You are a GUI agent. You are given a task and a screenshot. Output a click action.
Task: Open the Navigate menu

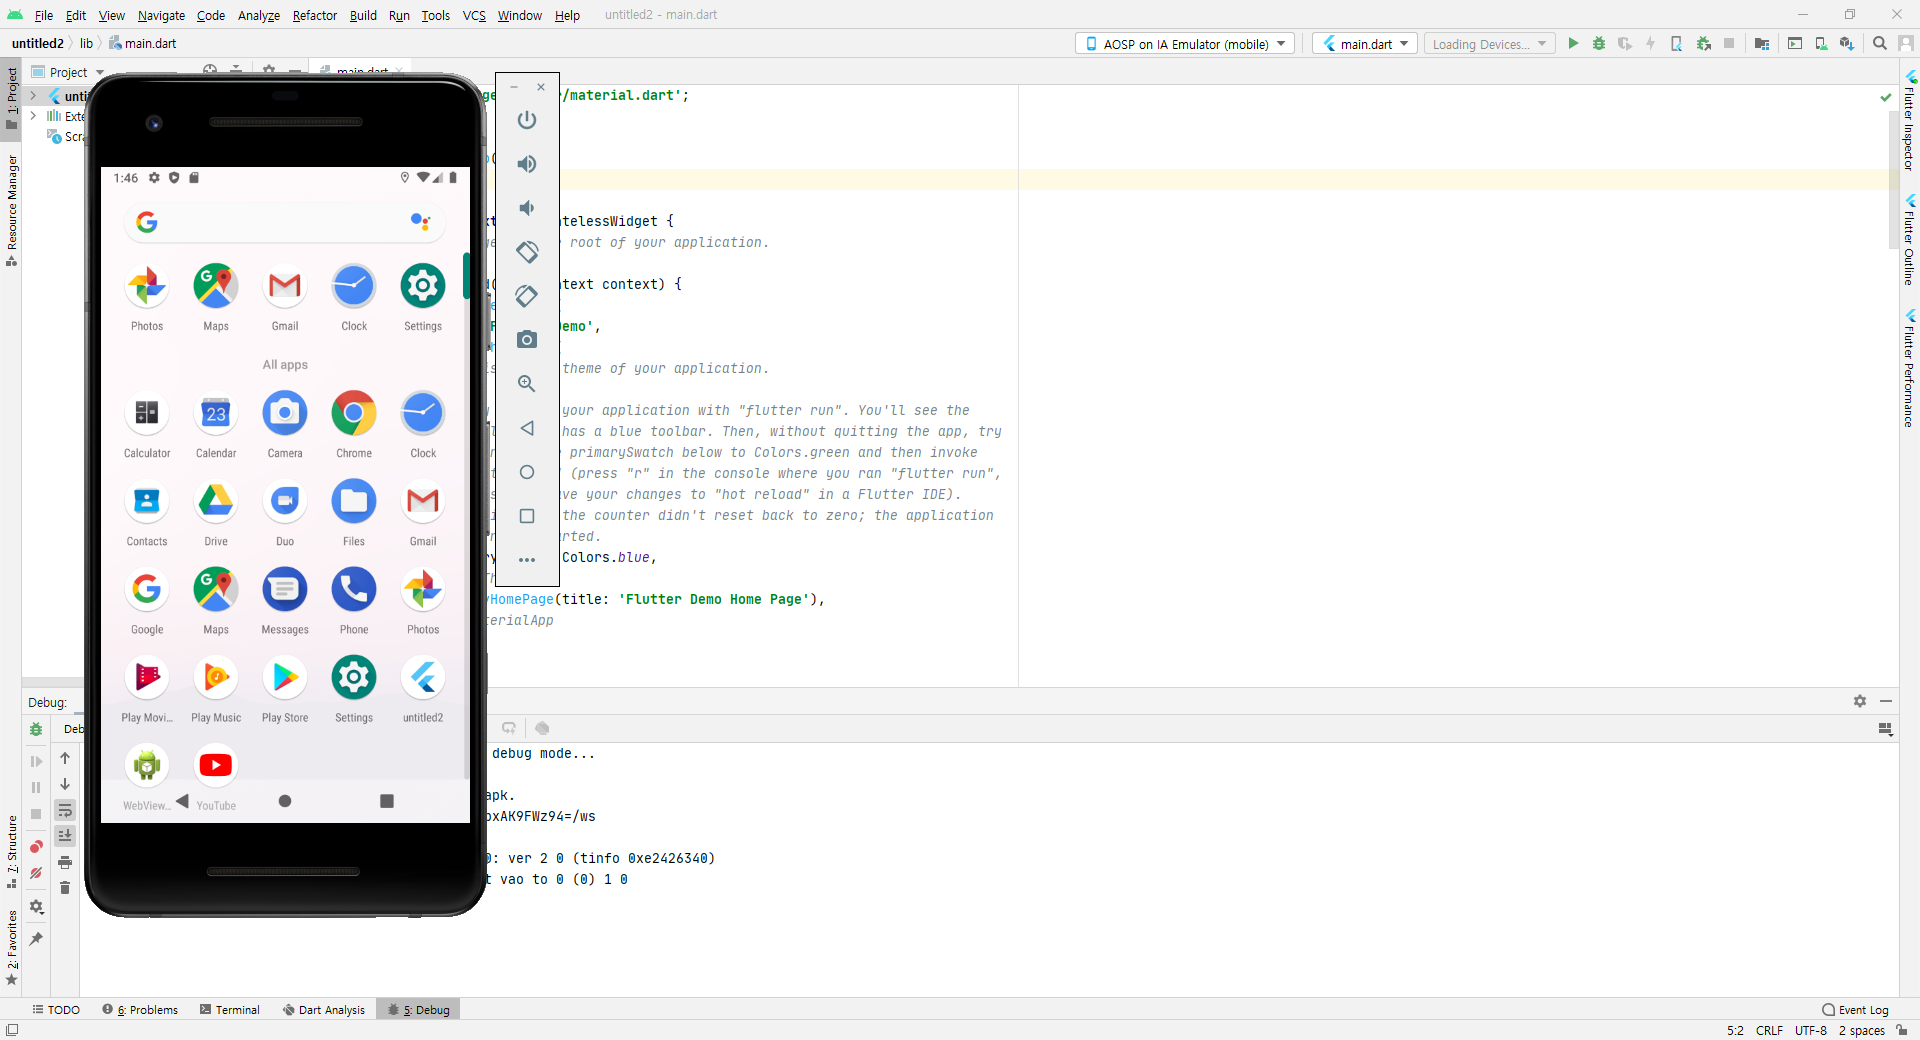tap(161, 15)
